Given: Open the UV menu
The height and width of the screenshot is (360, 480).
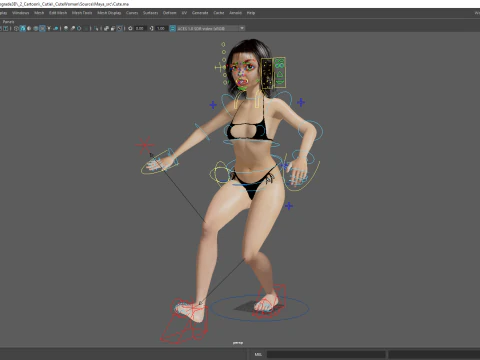Looking at the screenshot, I should pos(184,13).
